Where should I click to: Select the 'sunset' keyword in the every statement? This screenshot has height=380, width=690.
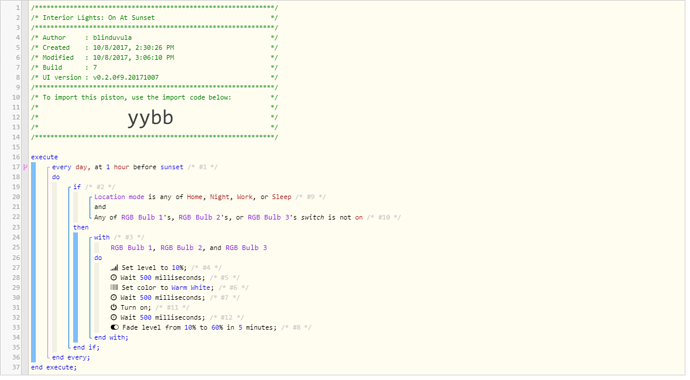tap(172, 167)
